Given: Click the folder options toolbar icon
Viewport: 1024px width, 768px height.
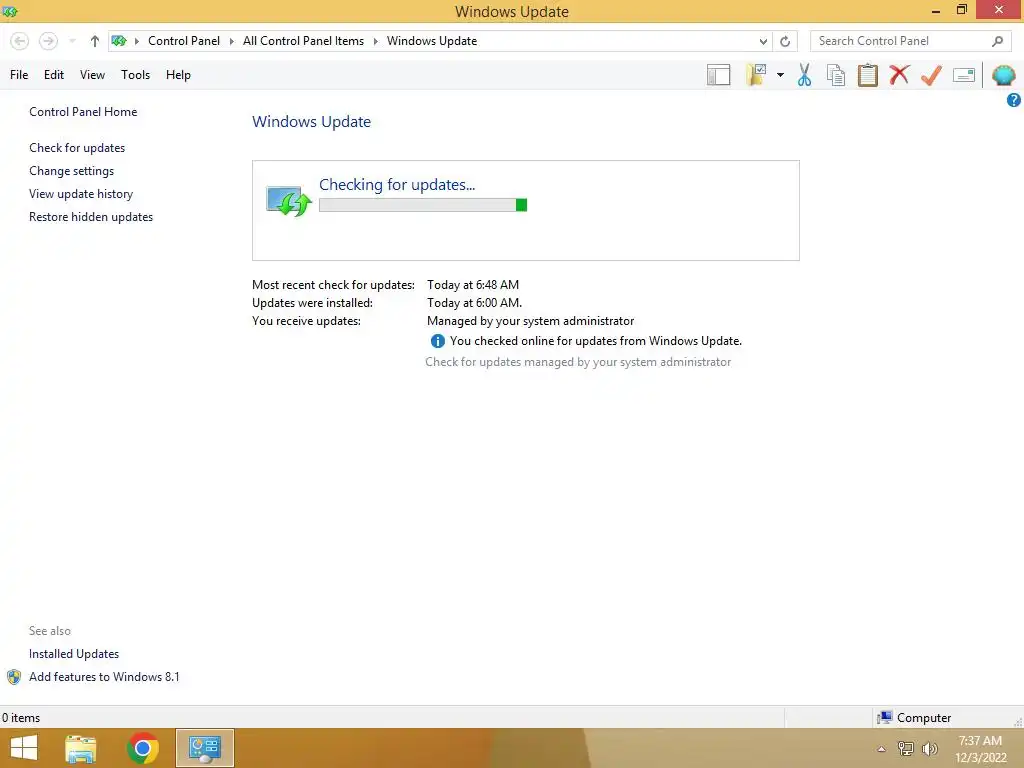Looking at the screenshot, I should 756,75.
